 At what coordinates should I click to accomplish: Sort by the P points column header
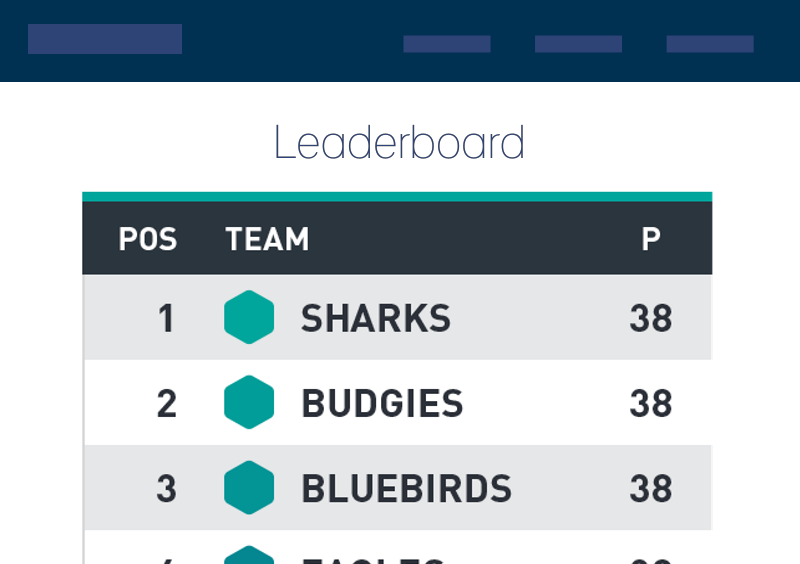point(651,239)
